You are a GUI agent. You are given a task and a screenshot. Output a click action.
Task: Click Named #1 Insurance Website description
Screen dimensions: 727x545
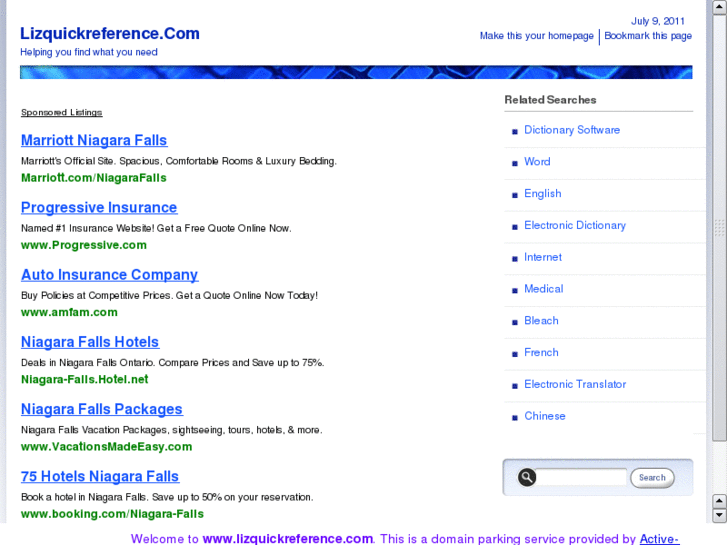[156, 228]
